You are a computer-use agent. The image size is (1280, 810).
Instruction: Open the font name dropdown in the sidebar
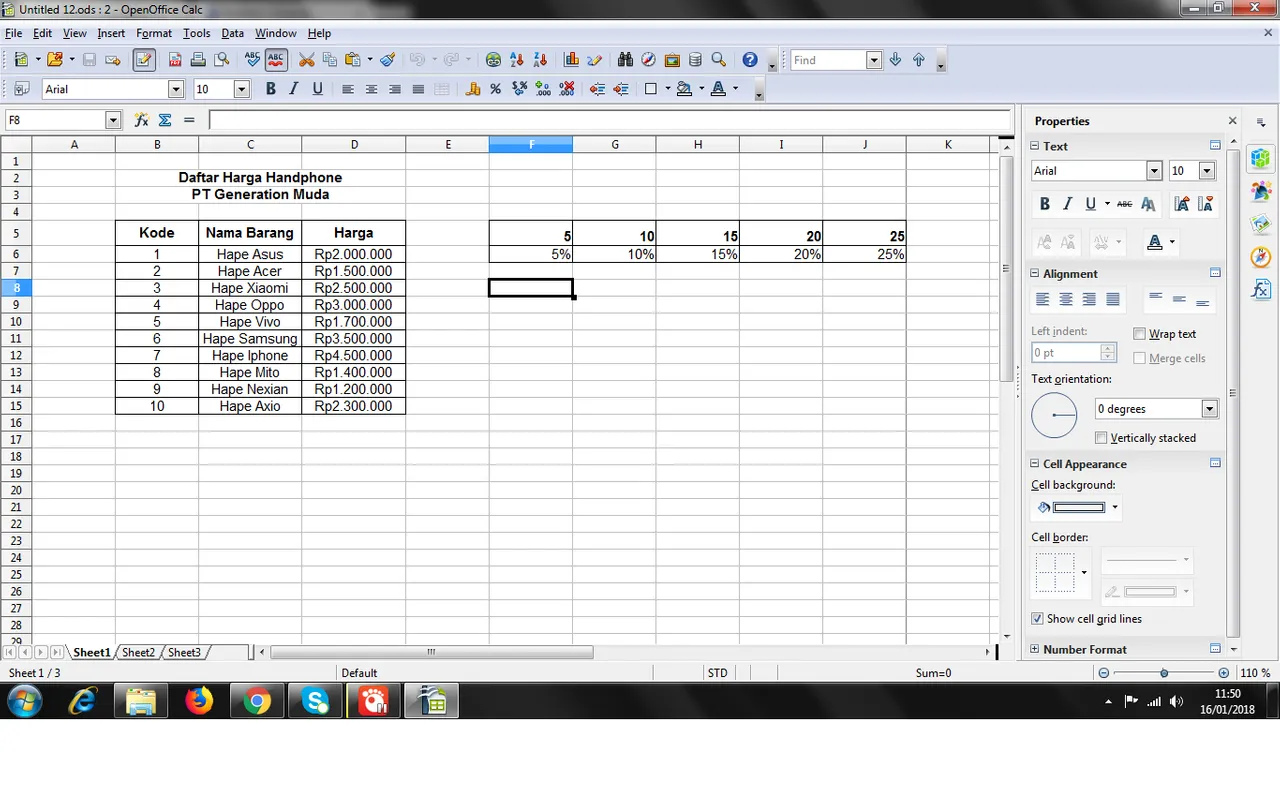tap(1154, 170)
